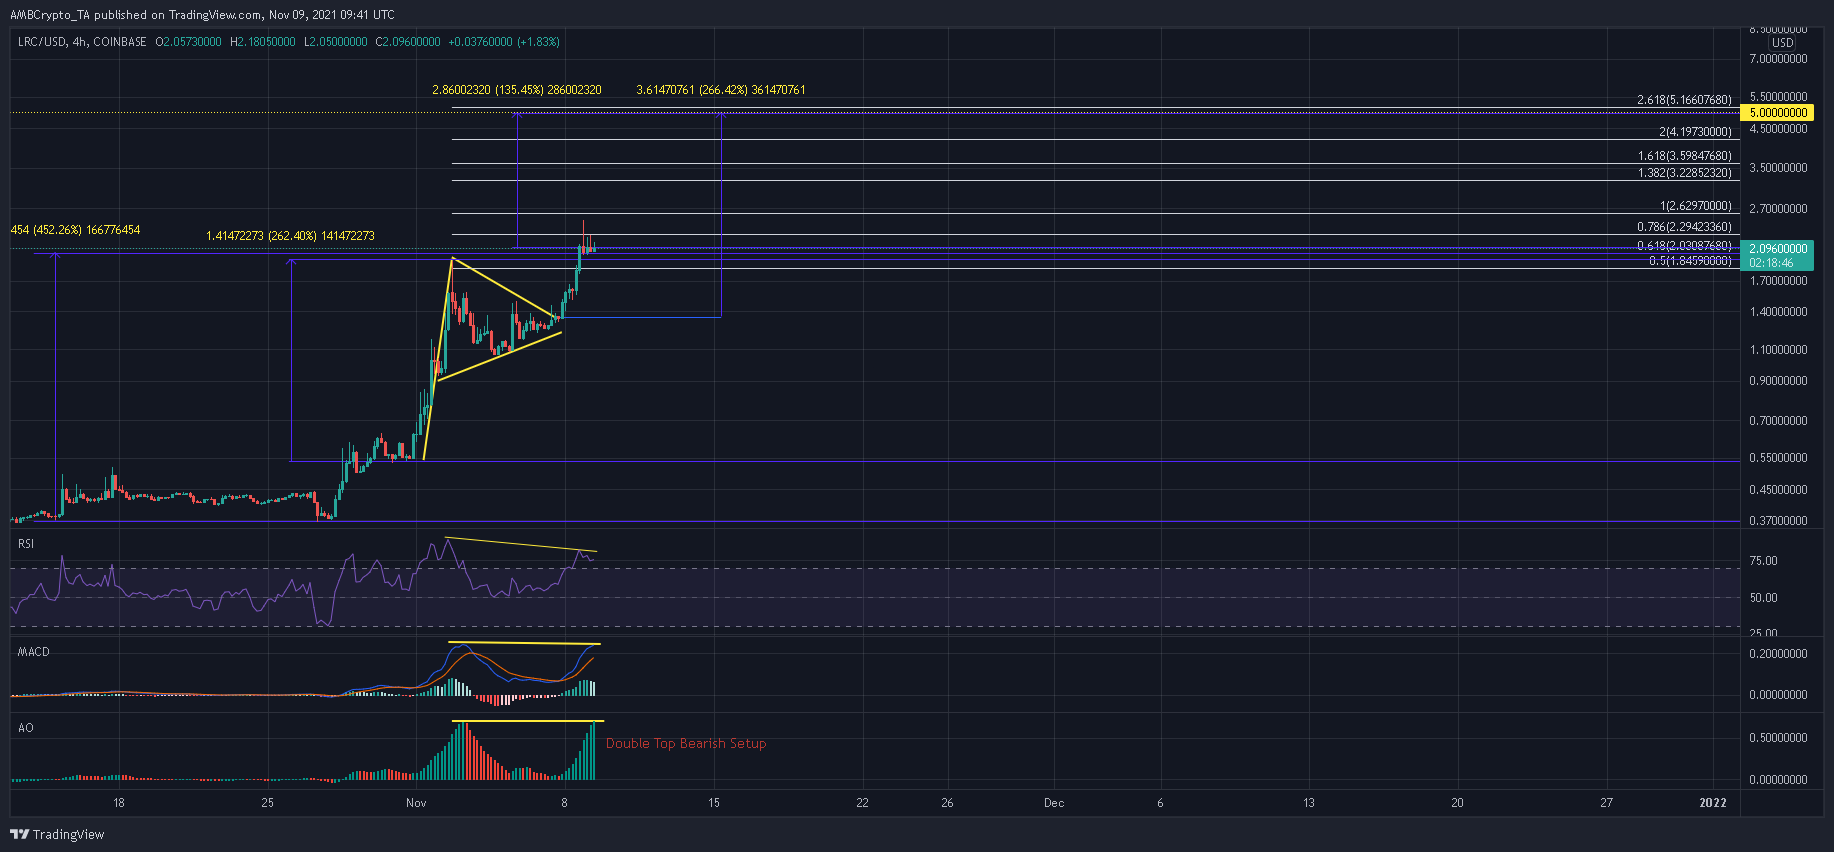Click the Dec date on time axis

[x=1054, y=803]
